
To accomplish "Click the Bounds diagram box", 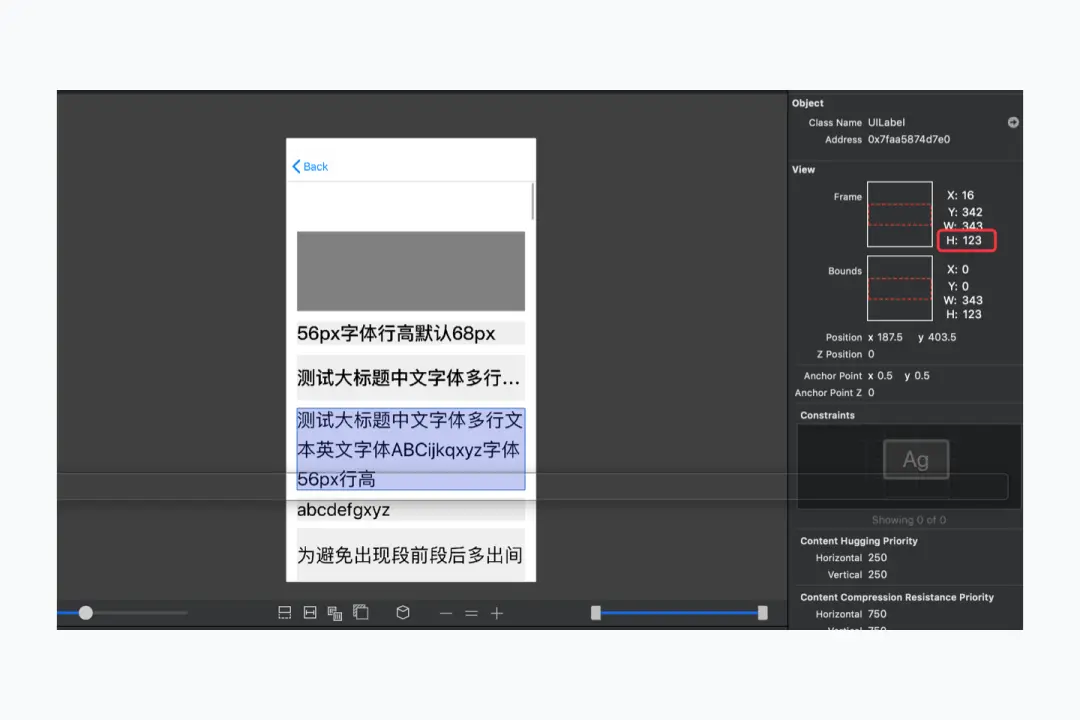I will pyautogui.click(x=900, y=288).
